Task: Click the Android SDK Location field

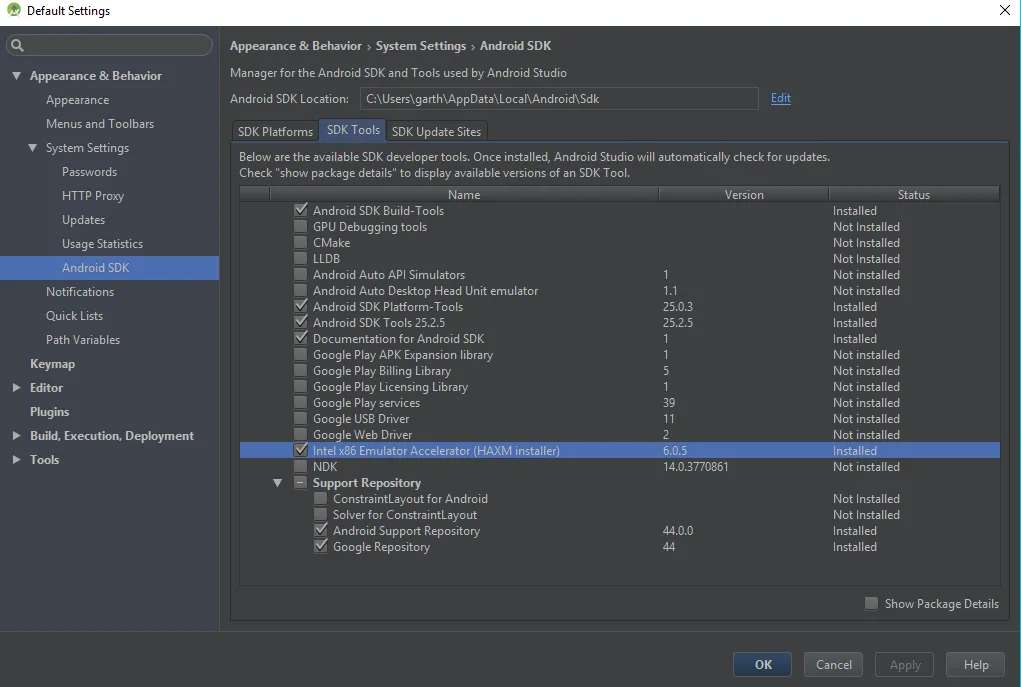Action: 559,98
